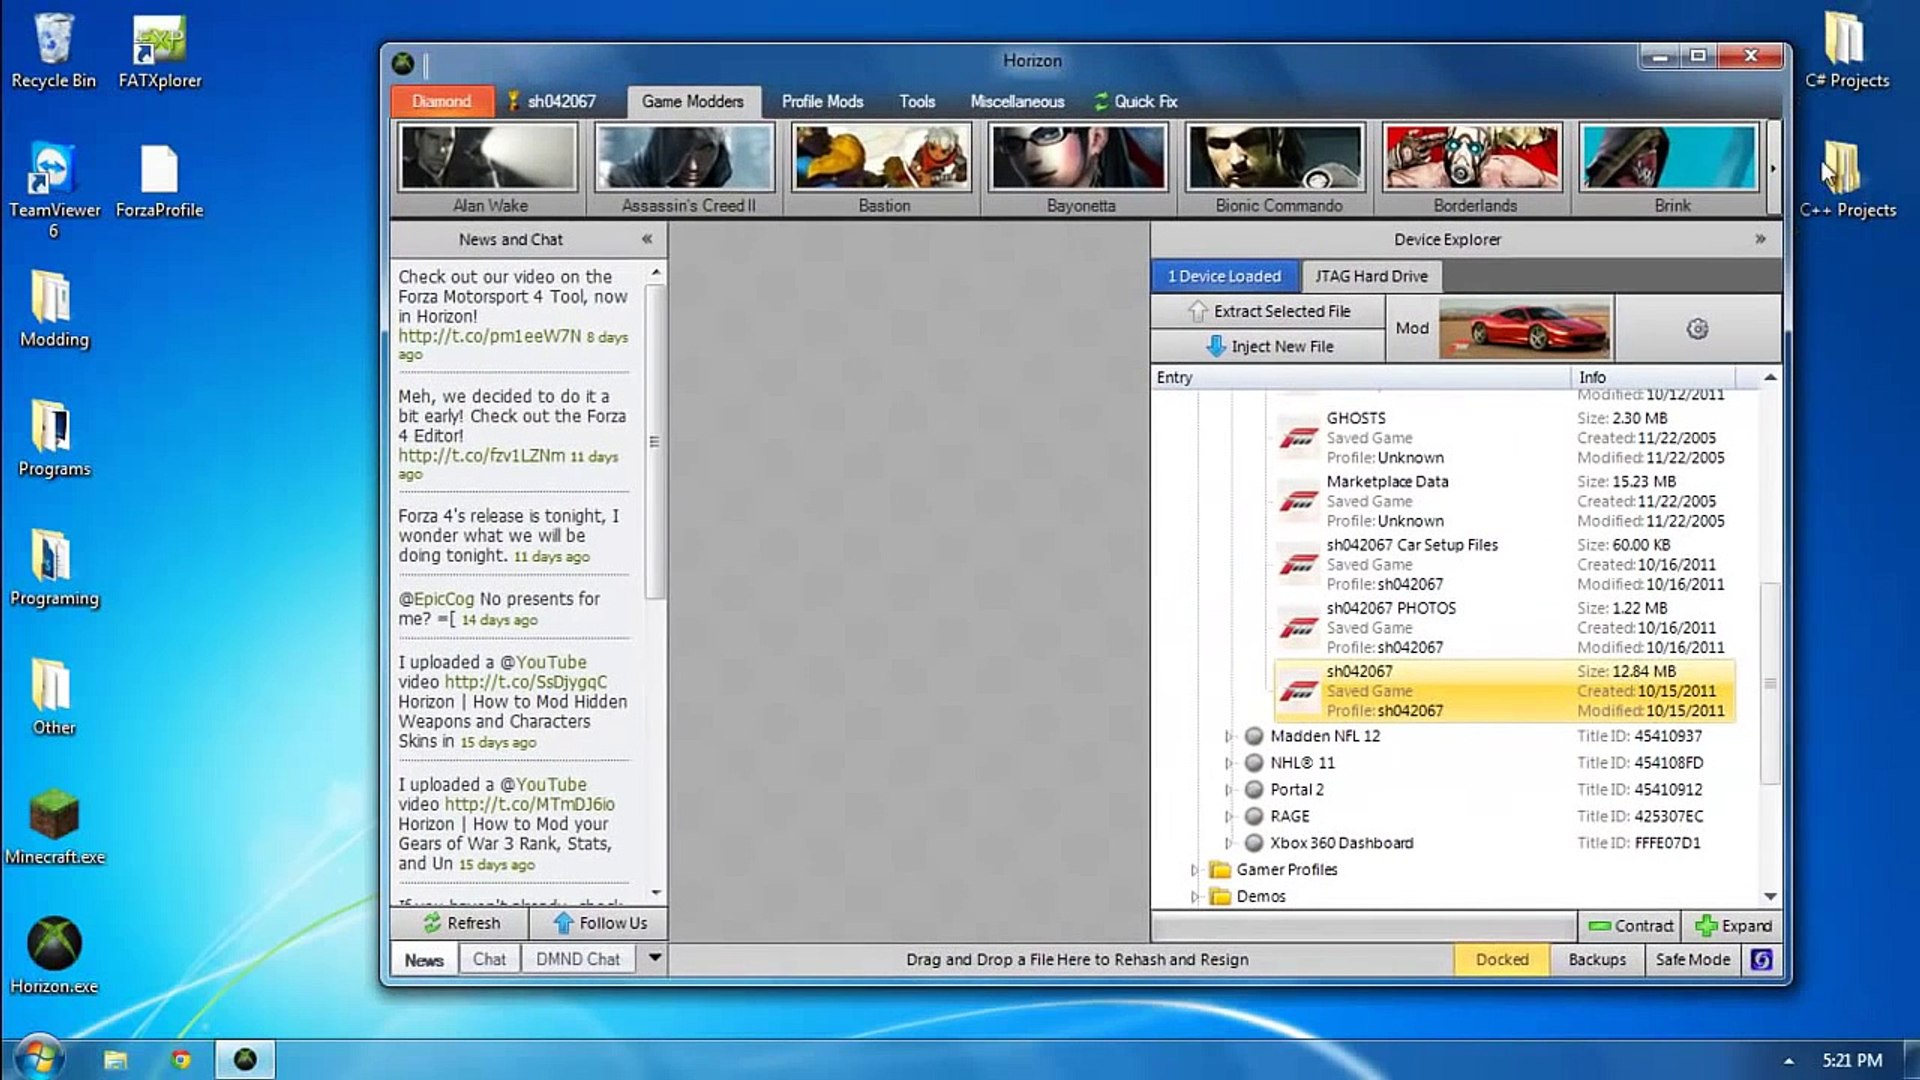The image size is (1920, 1080).
Task: Click the News and Chat scrollbar thumb
Action: (x=655, y=440)
